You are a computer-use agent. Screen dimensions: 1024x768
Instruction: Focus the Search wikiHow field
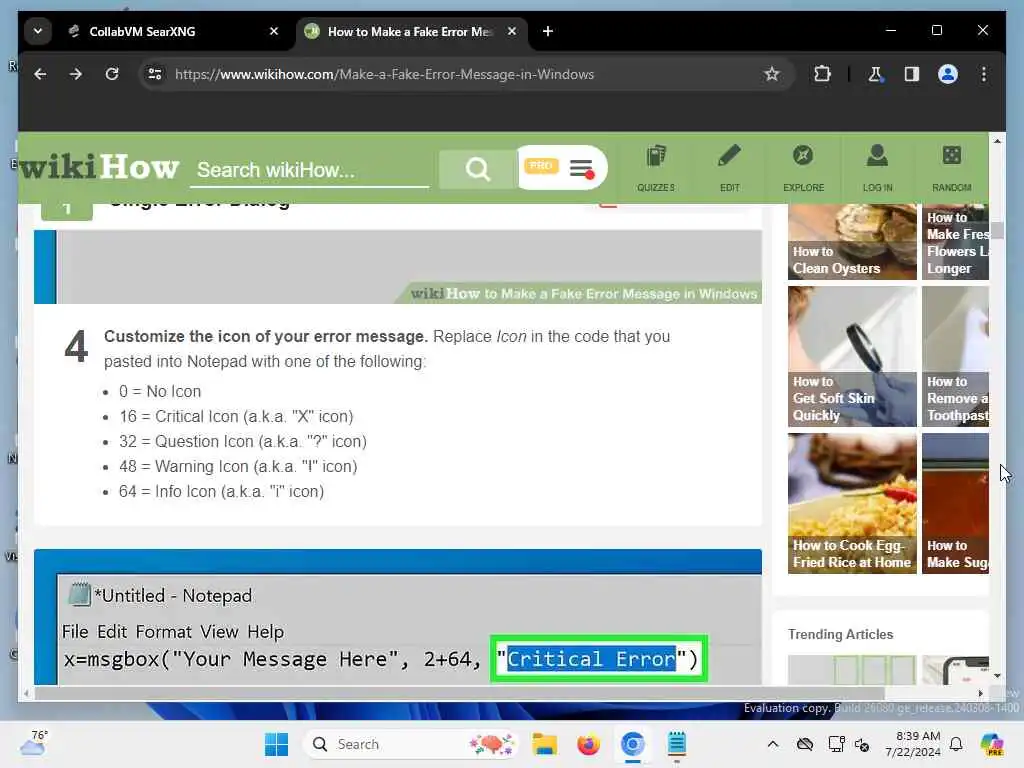(310, 170)
